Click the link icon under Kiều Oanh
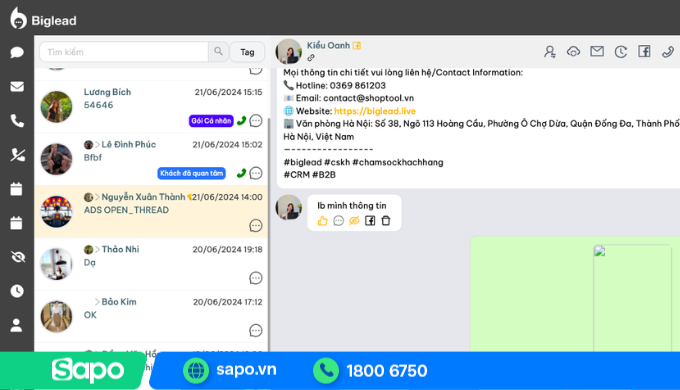The image size is (680, 390). [x=311, y=58]
